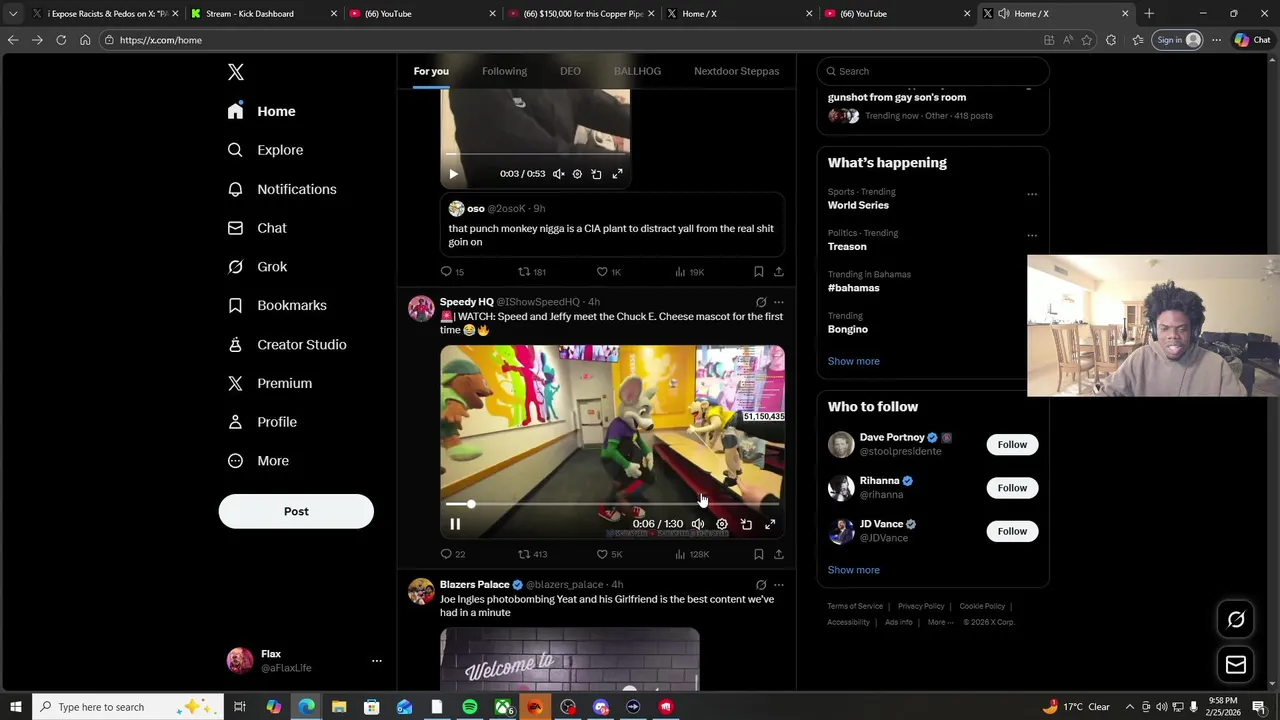The width and height of the screenshot is (1280, 720).
Task: Bookmark the oso quoted post
Action: (758, 272)
